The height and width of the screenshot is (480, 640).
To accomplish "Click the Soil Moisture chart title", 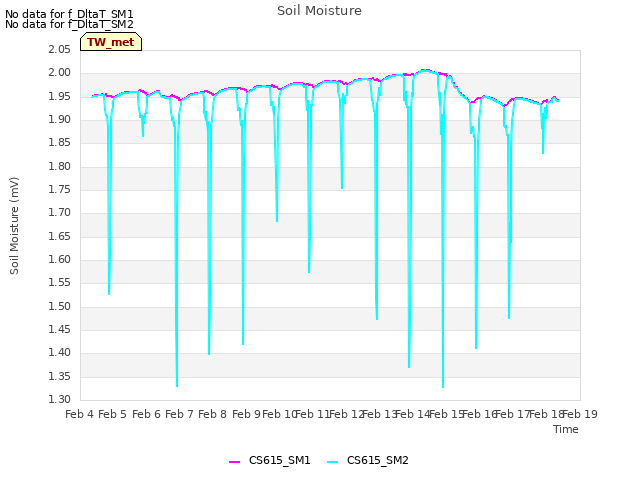I will 319,11.
